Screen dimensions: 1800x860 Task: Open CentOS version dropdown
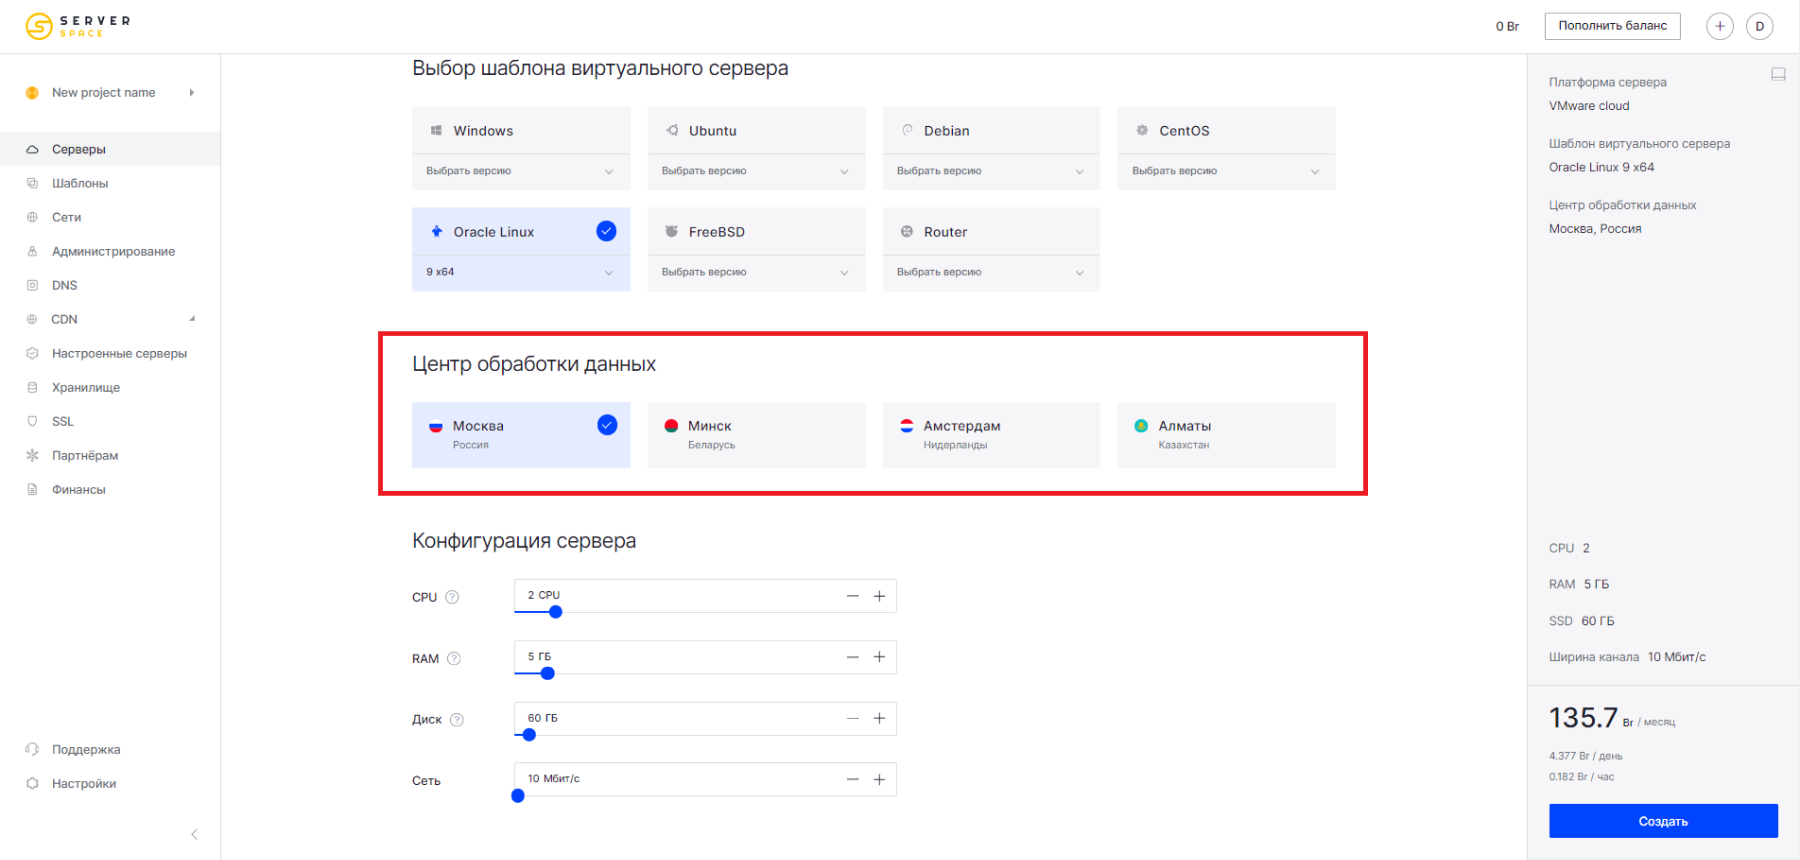click(1227, 172)
